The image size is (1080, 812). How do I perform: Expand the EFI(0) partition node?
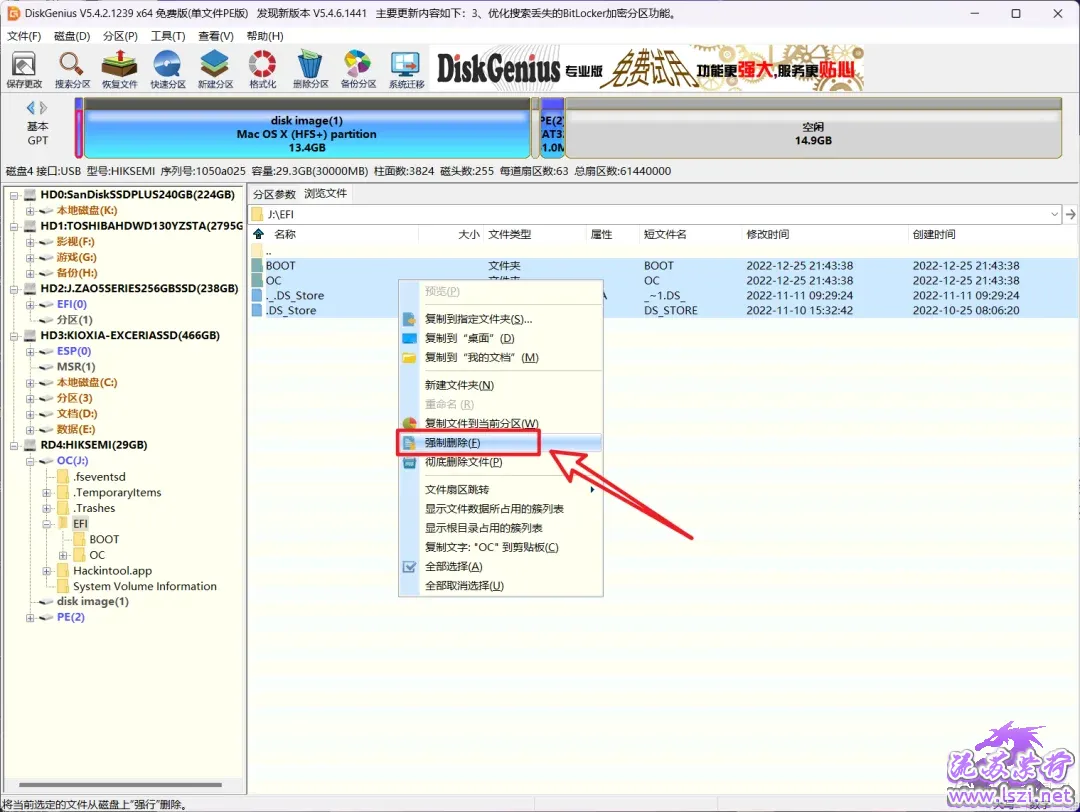tap(30, 304)
